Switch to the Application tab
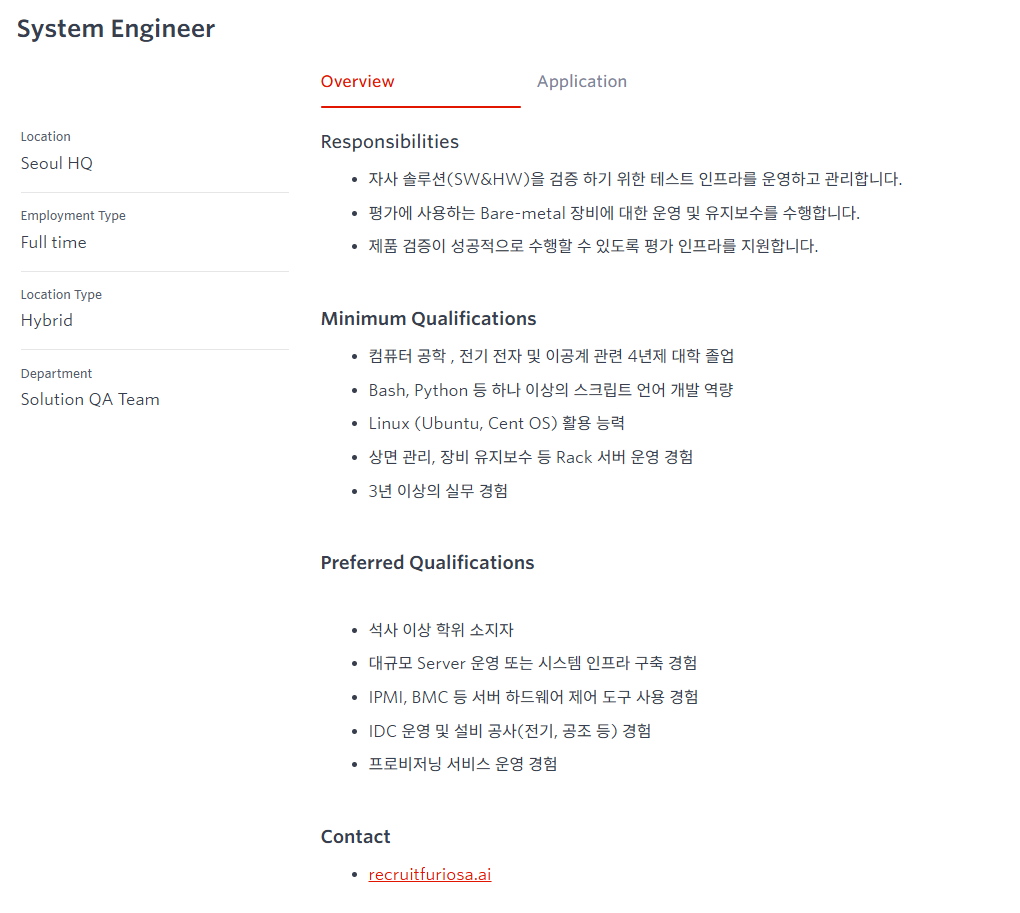The image size is (1020, 913). tap(581, 82)
